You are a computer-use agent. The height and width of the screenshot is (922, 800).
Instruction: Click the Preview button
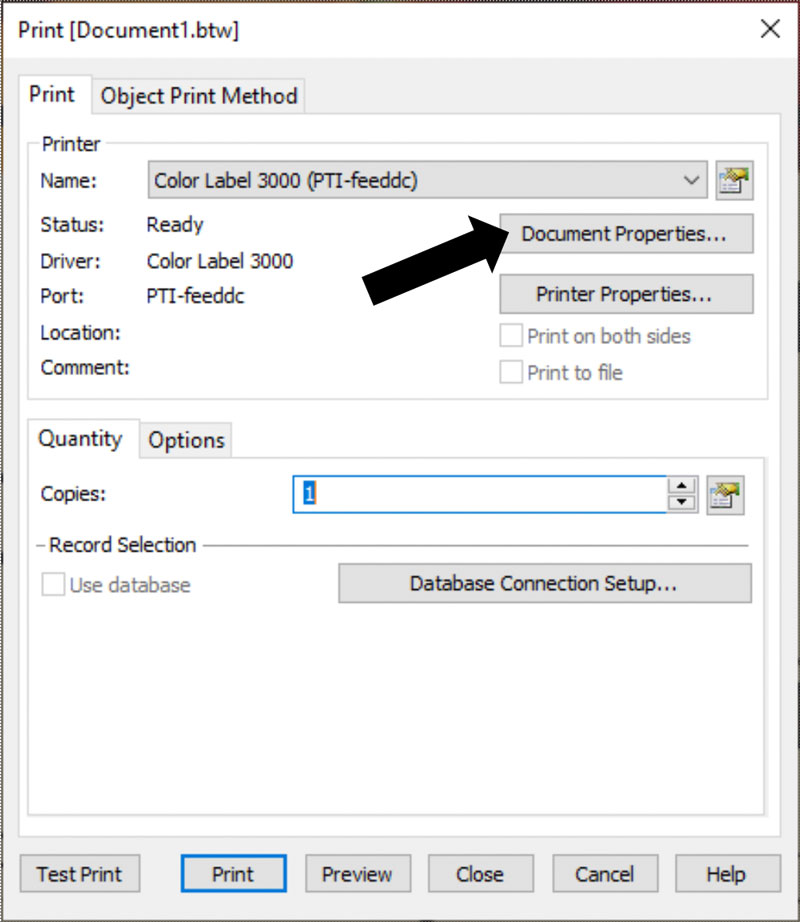357,874
